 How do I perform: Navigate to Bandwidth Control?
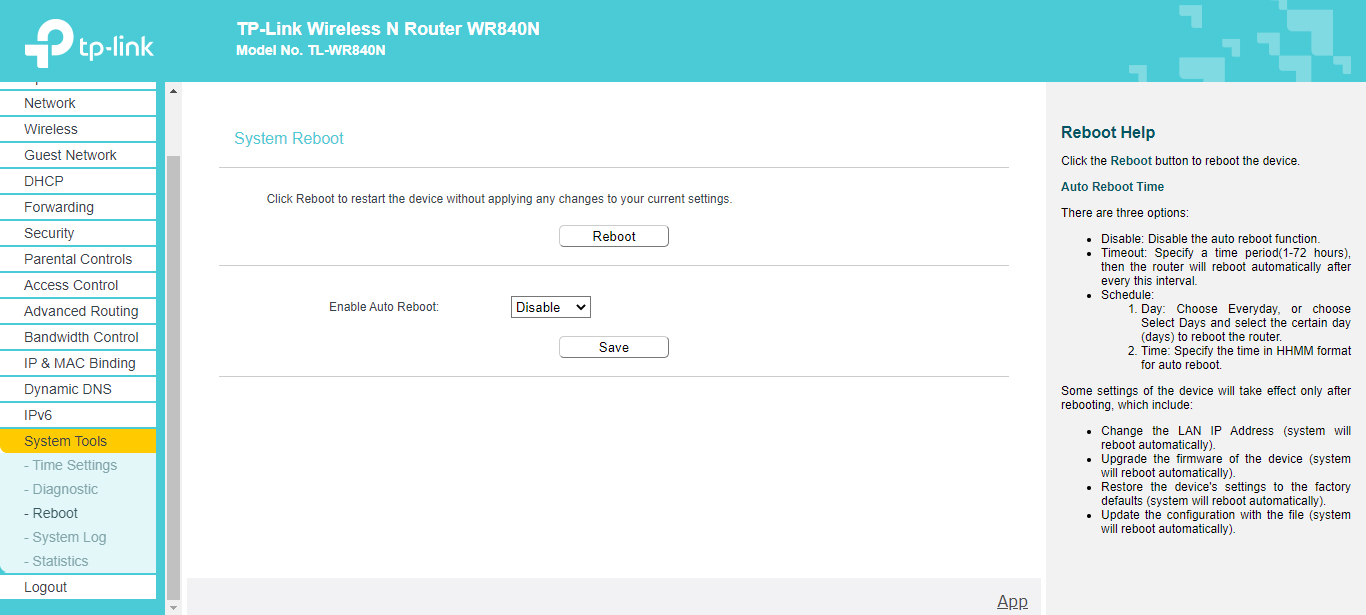click(81, 337)
